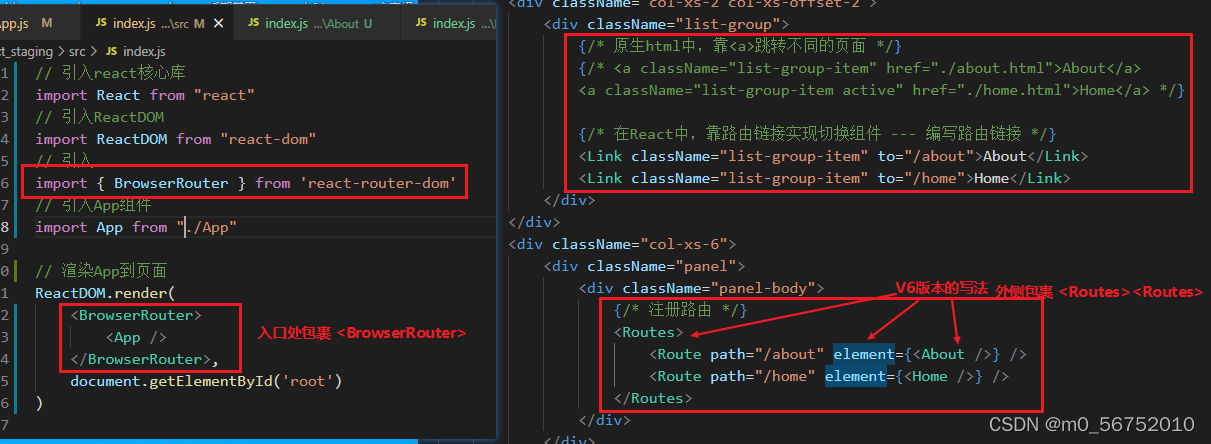Viewport: 1211px width, 444px height.
Task: Select the index.js ...\src tab
Action: point(157,22)
